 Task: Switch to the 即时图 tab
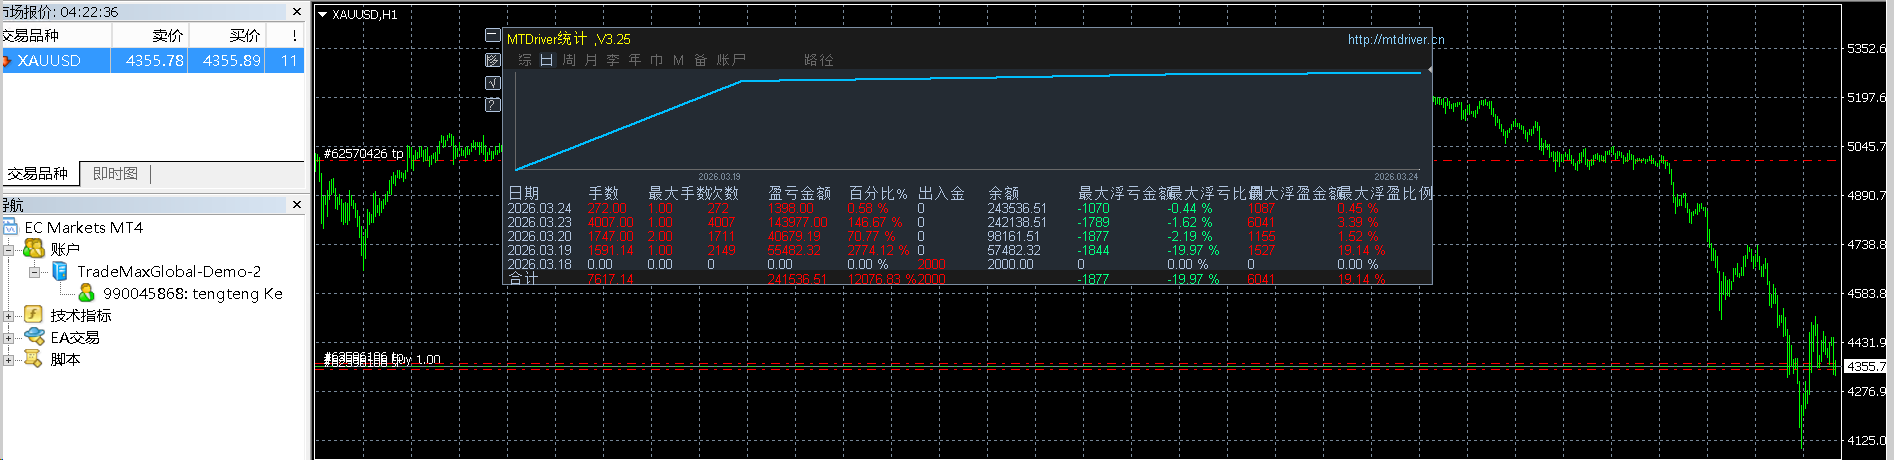(x=115, y=173)
